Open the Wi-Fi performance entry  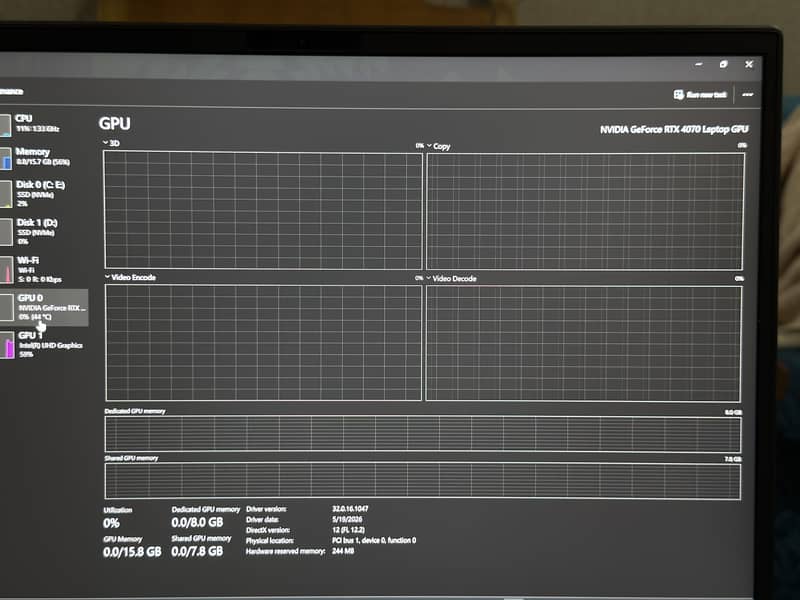[43, 269]
